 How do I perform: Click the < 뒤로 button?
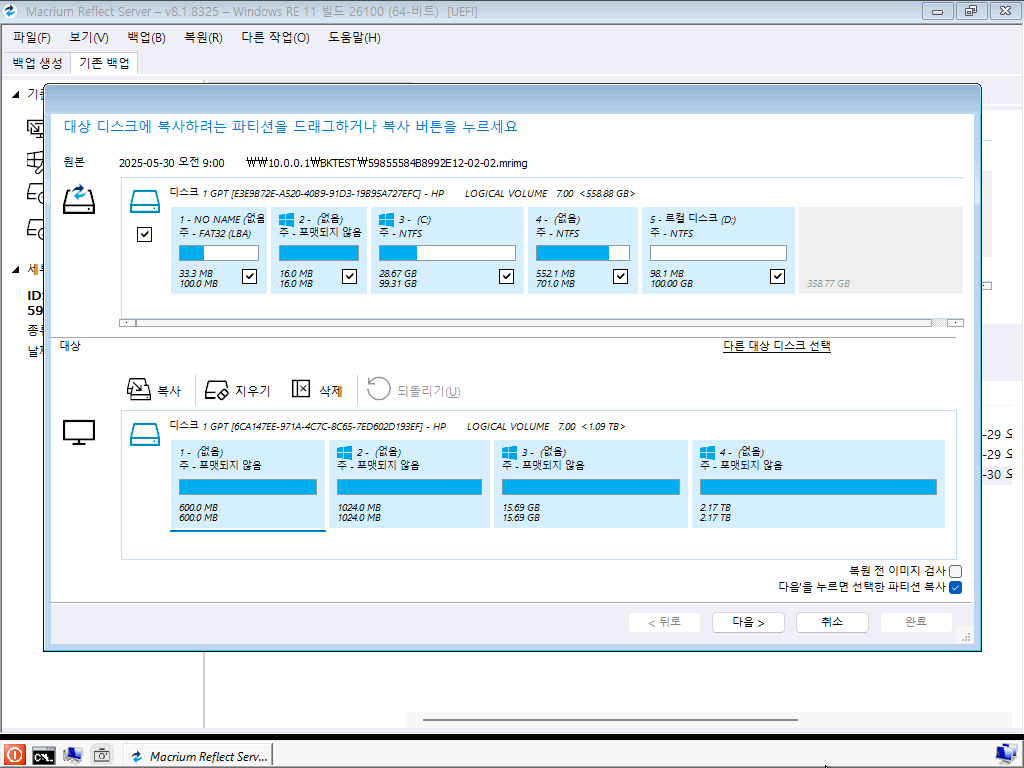(664, 622)
